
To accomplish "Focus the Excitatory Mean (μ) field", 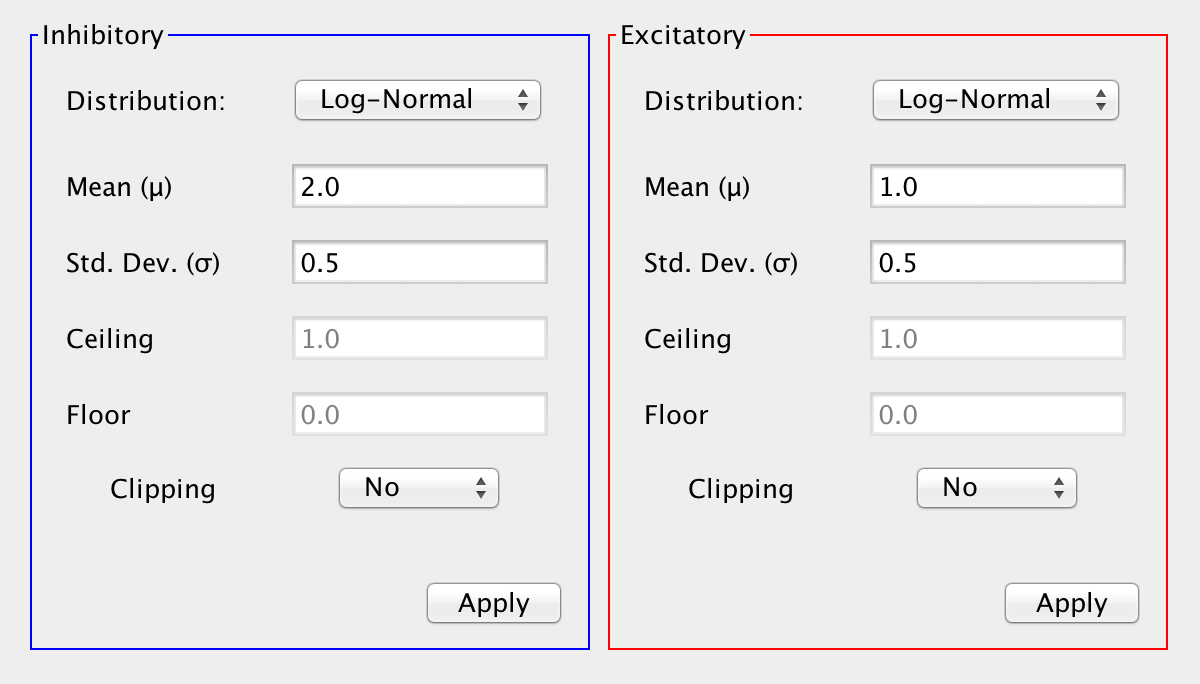I will click(998, 187).
